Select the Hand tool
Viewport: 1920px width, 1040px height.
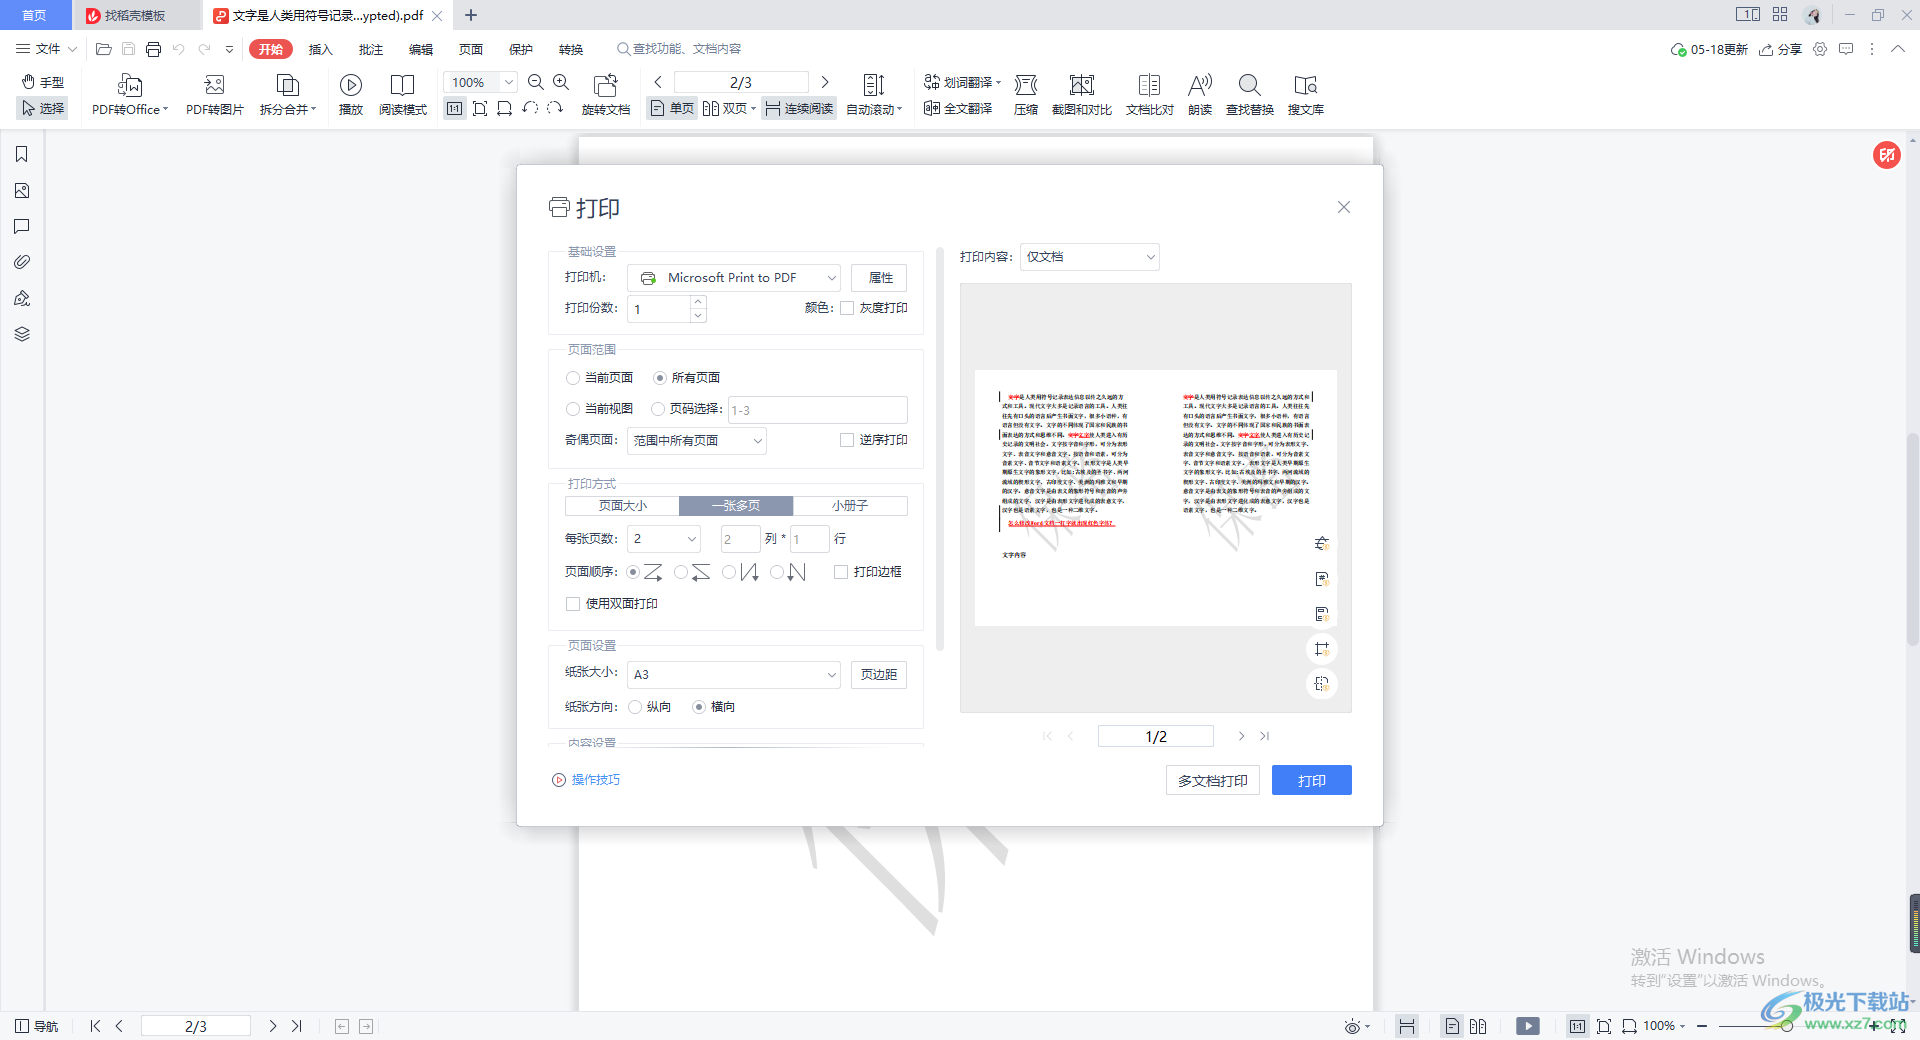pos(43,82)
